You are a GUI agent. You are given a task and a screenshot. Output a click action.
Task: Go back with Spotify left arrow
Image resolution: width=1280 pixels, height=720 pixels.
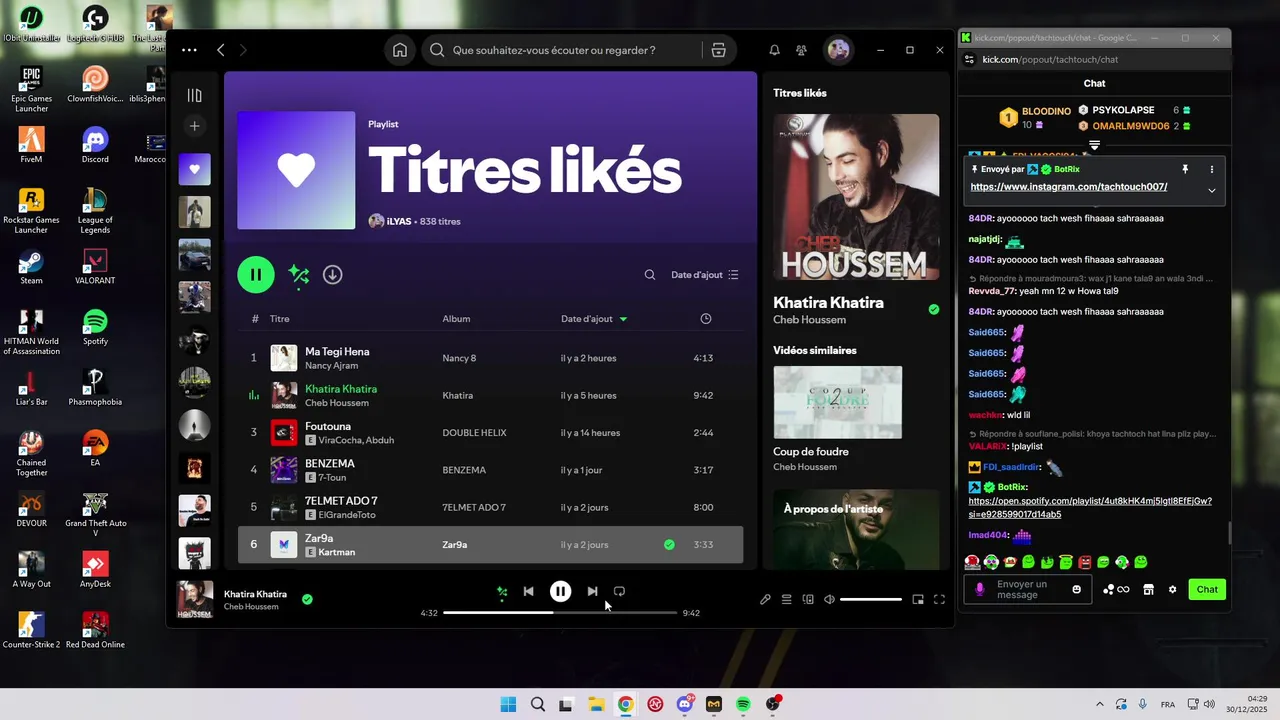[221, 50]
